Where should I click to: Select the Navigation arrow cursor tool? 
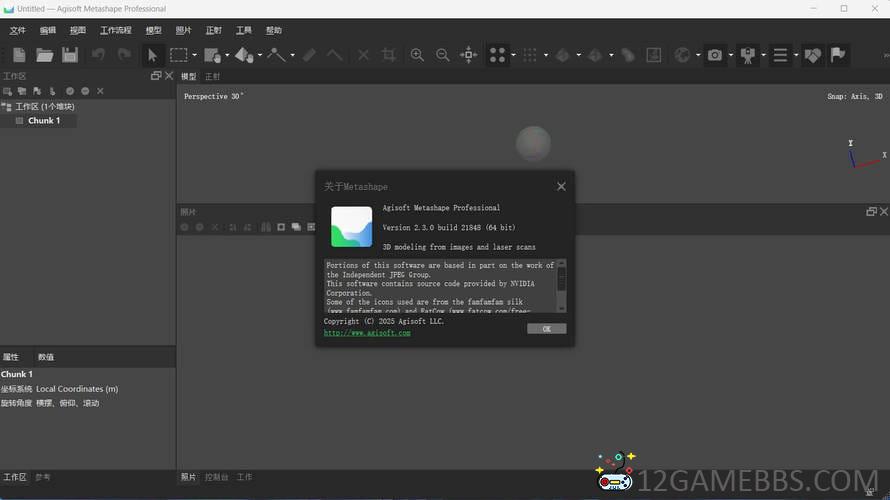click(152, 55)
